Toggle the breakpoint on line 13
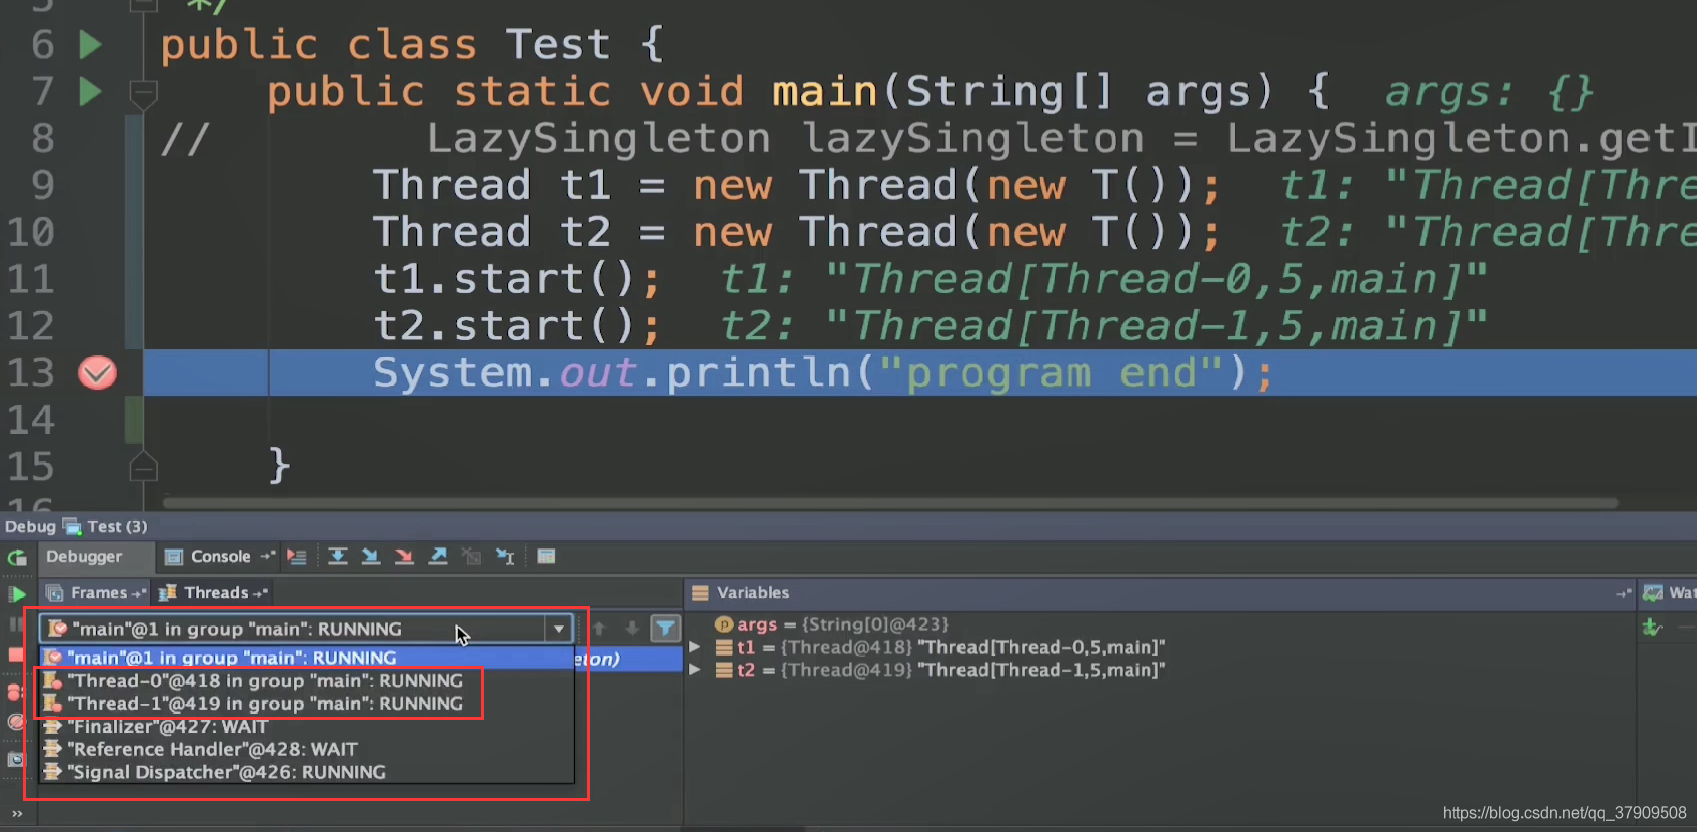 (97, 373)
